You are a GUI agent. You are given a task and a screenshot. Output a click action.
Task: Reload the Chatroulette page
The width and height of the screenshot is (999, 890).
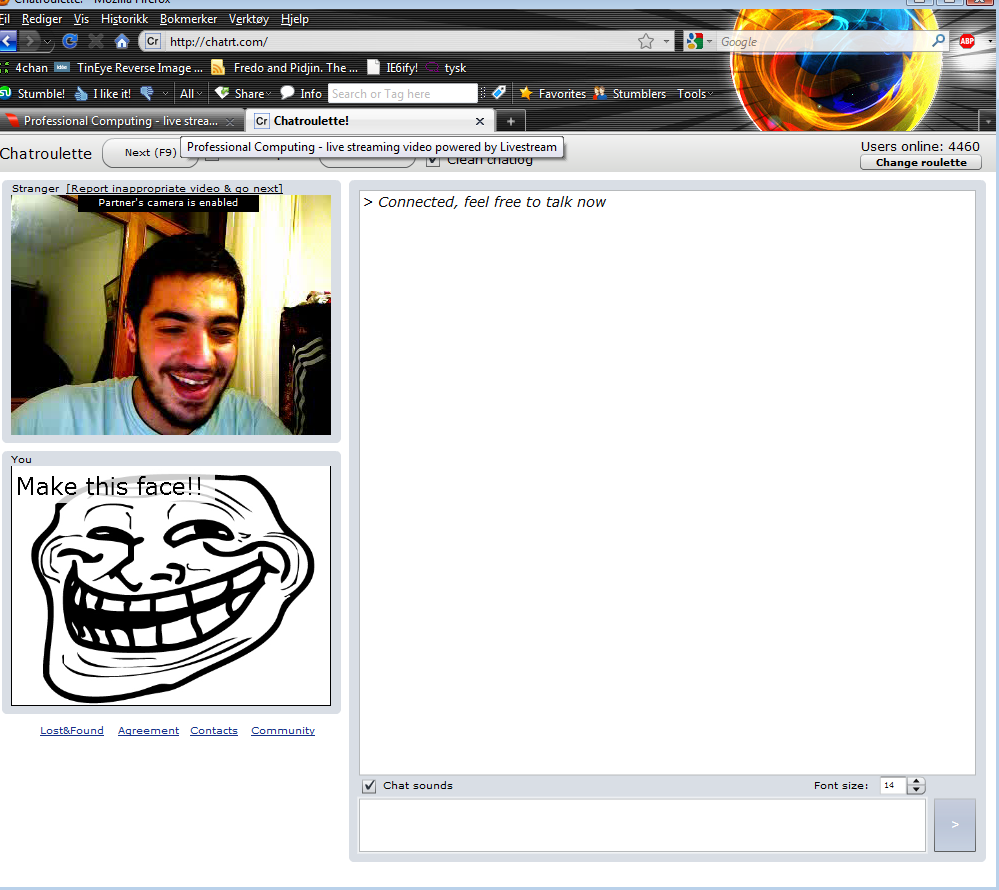70,42
